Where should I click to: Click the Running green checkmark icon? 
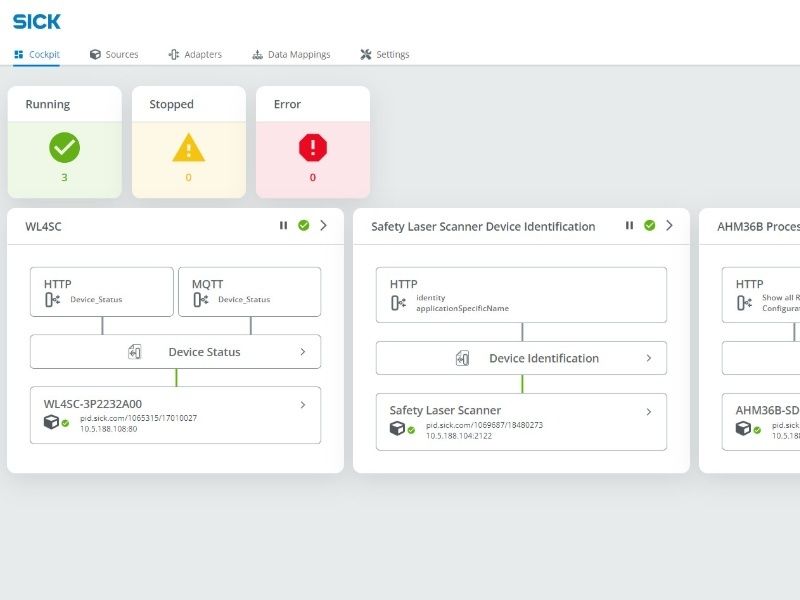pos(64,147)
